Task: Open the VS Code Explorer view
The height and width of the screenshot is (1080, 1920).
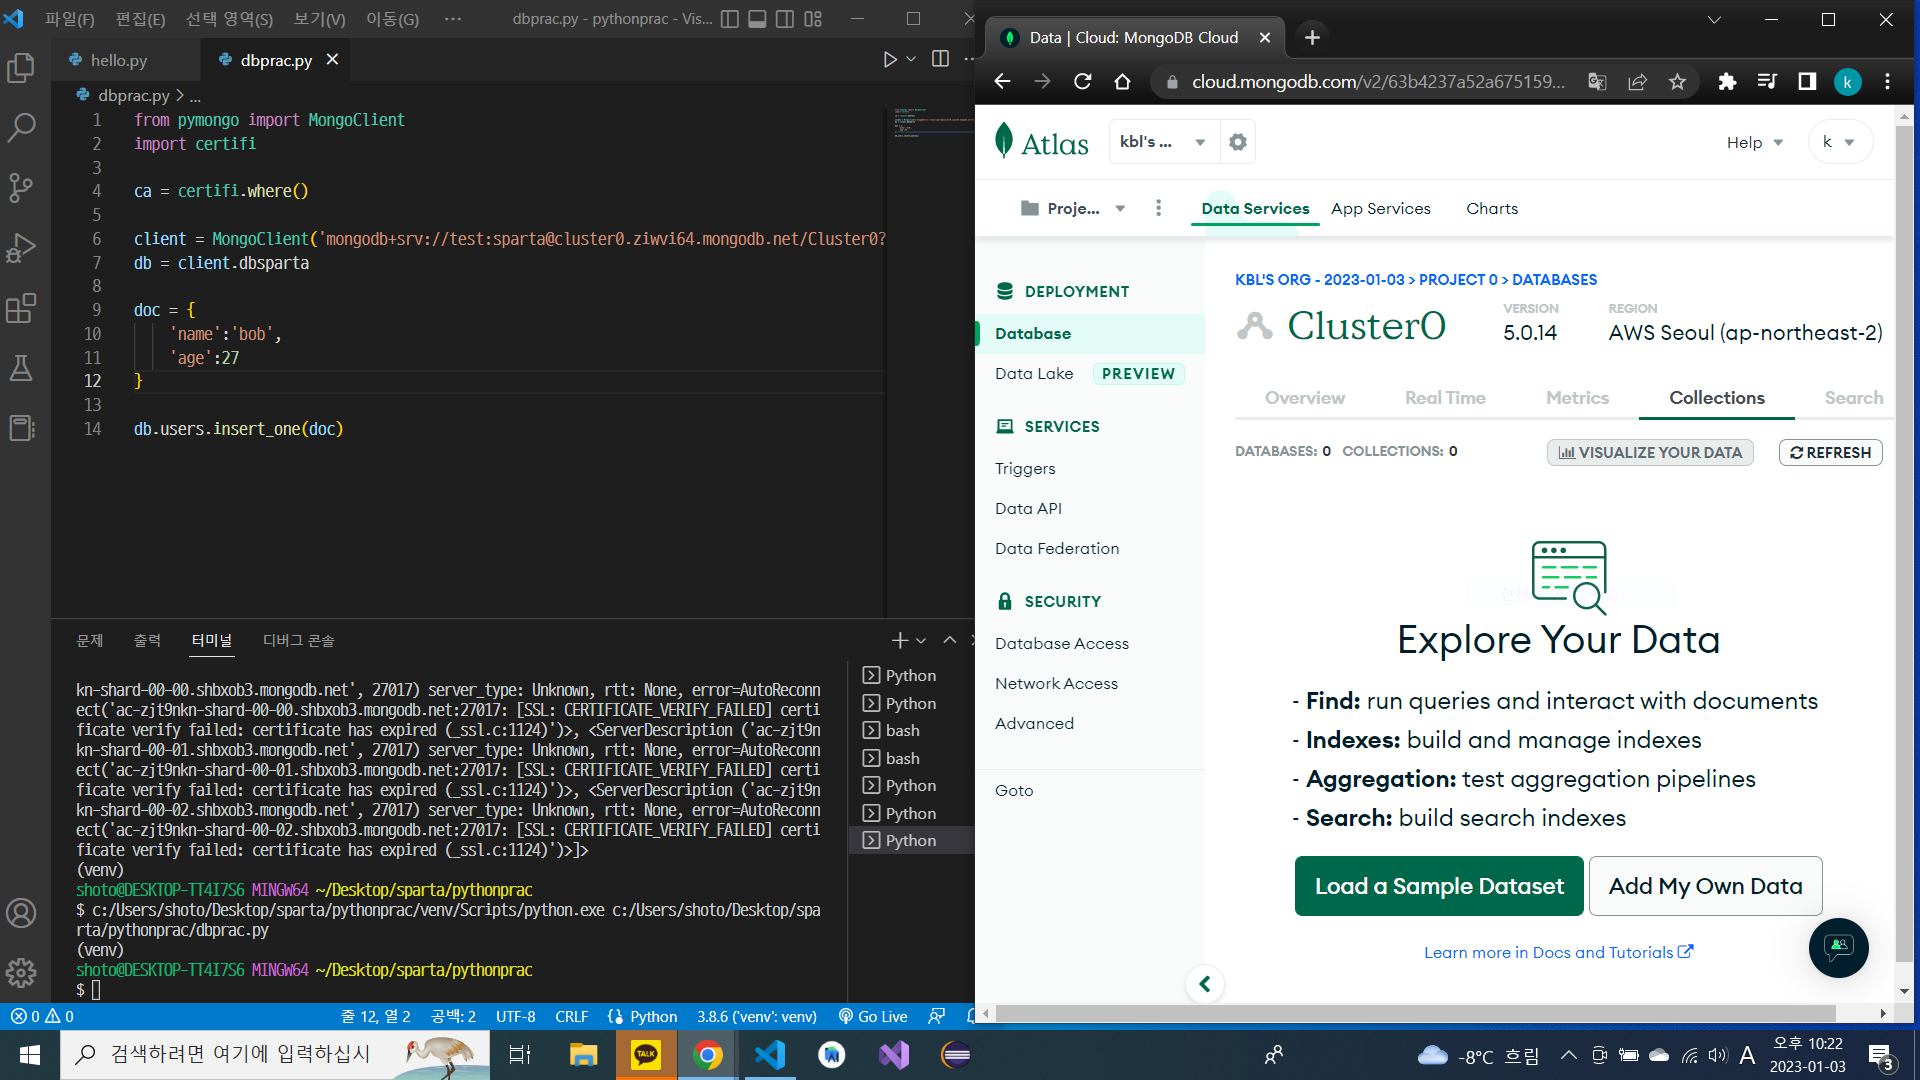Action: tap(21, 68)
